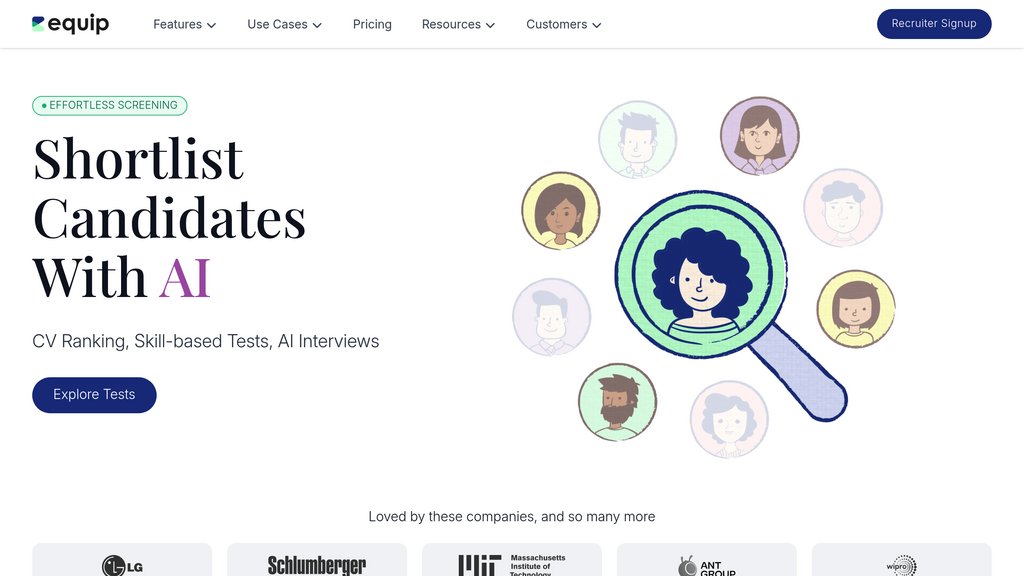Screen dimensions: 1024x576
Task: Click the Effortless Screening badge
Action: pyautogui.click(x=110, y=105)
